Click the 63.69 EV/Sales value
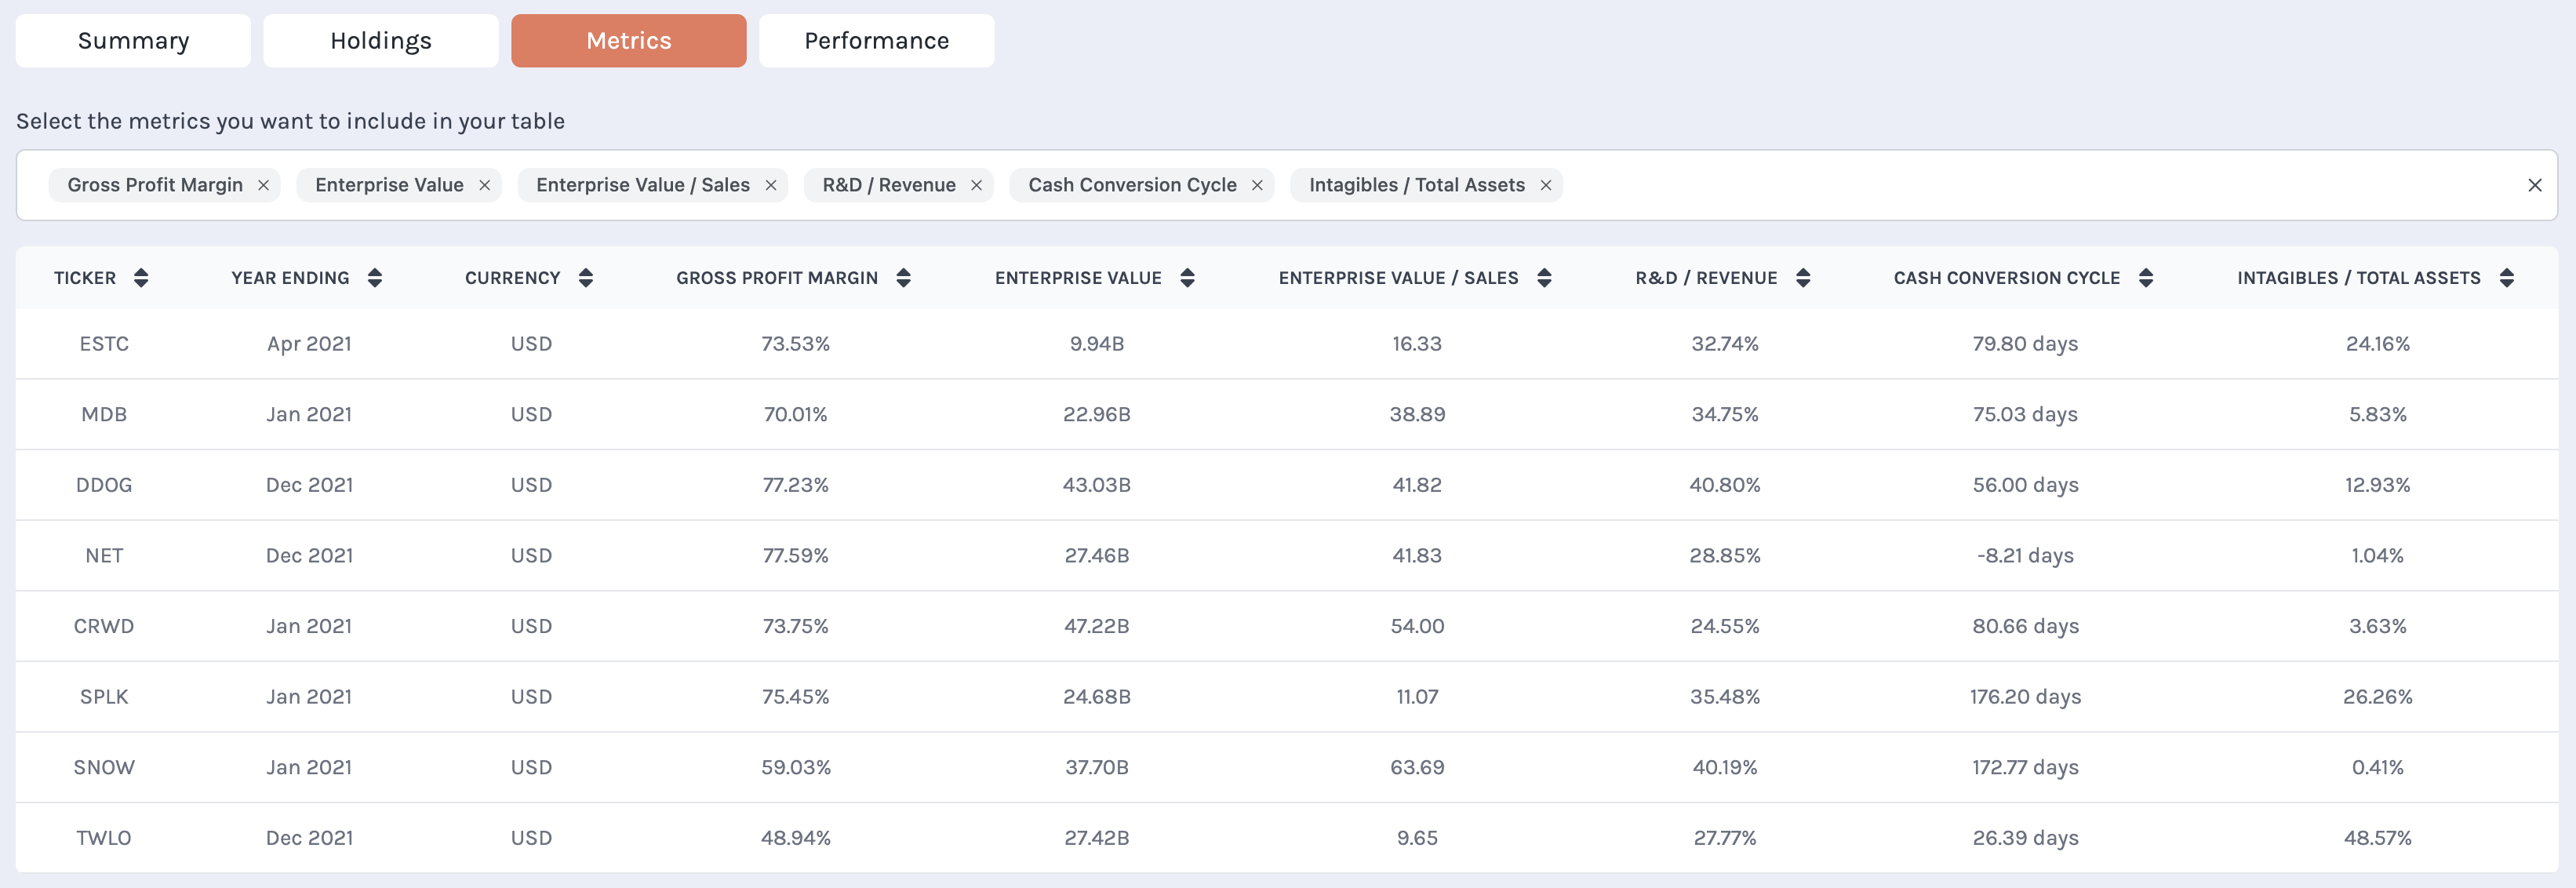Image resolution: width=2576 pixels, height=888 pixels. (x=1417, y=767)
